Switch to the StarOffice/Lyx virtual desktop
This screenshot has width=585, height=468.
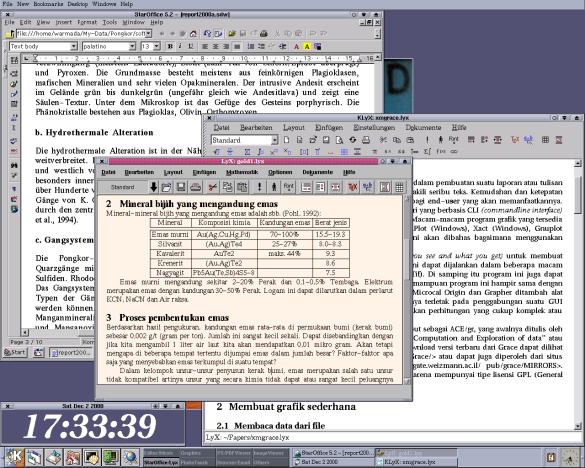point(161,462)
